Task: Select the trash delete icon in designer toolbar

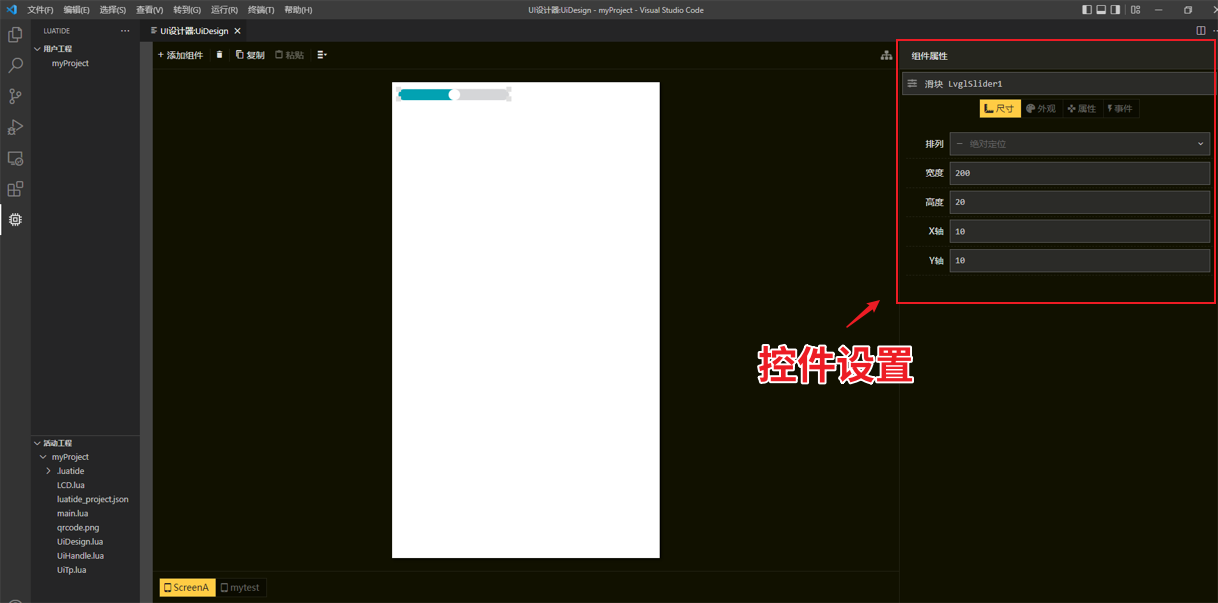Action: [219, 55]
